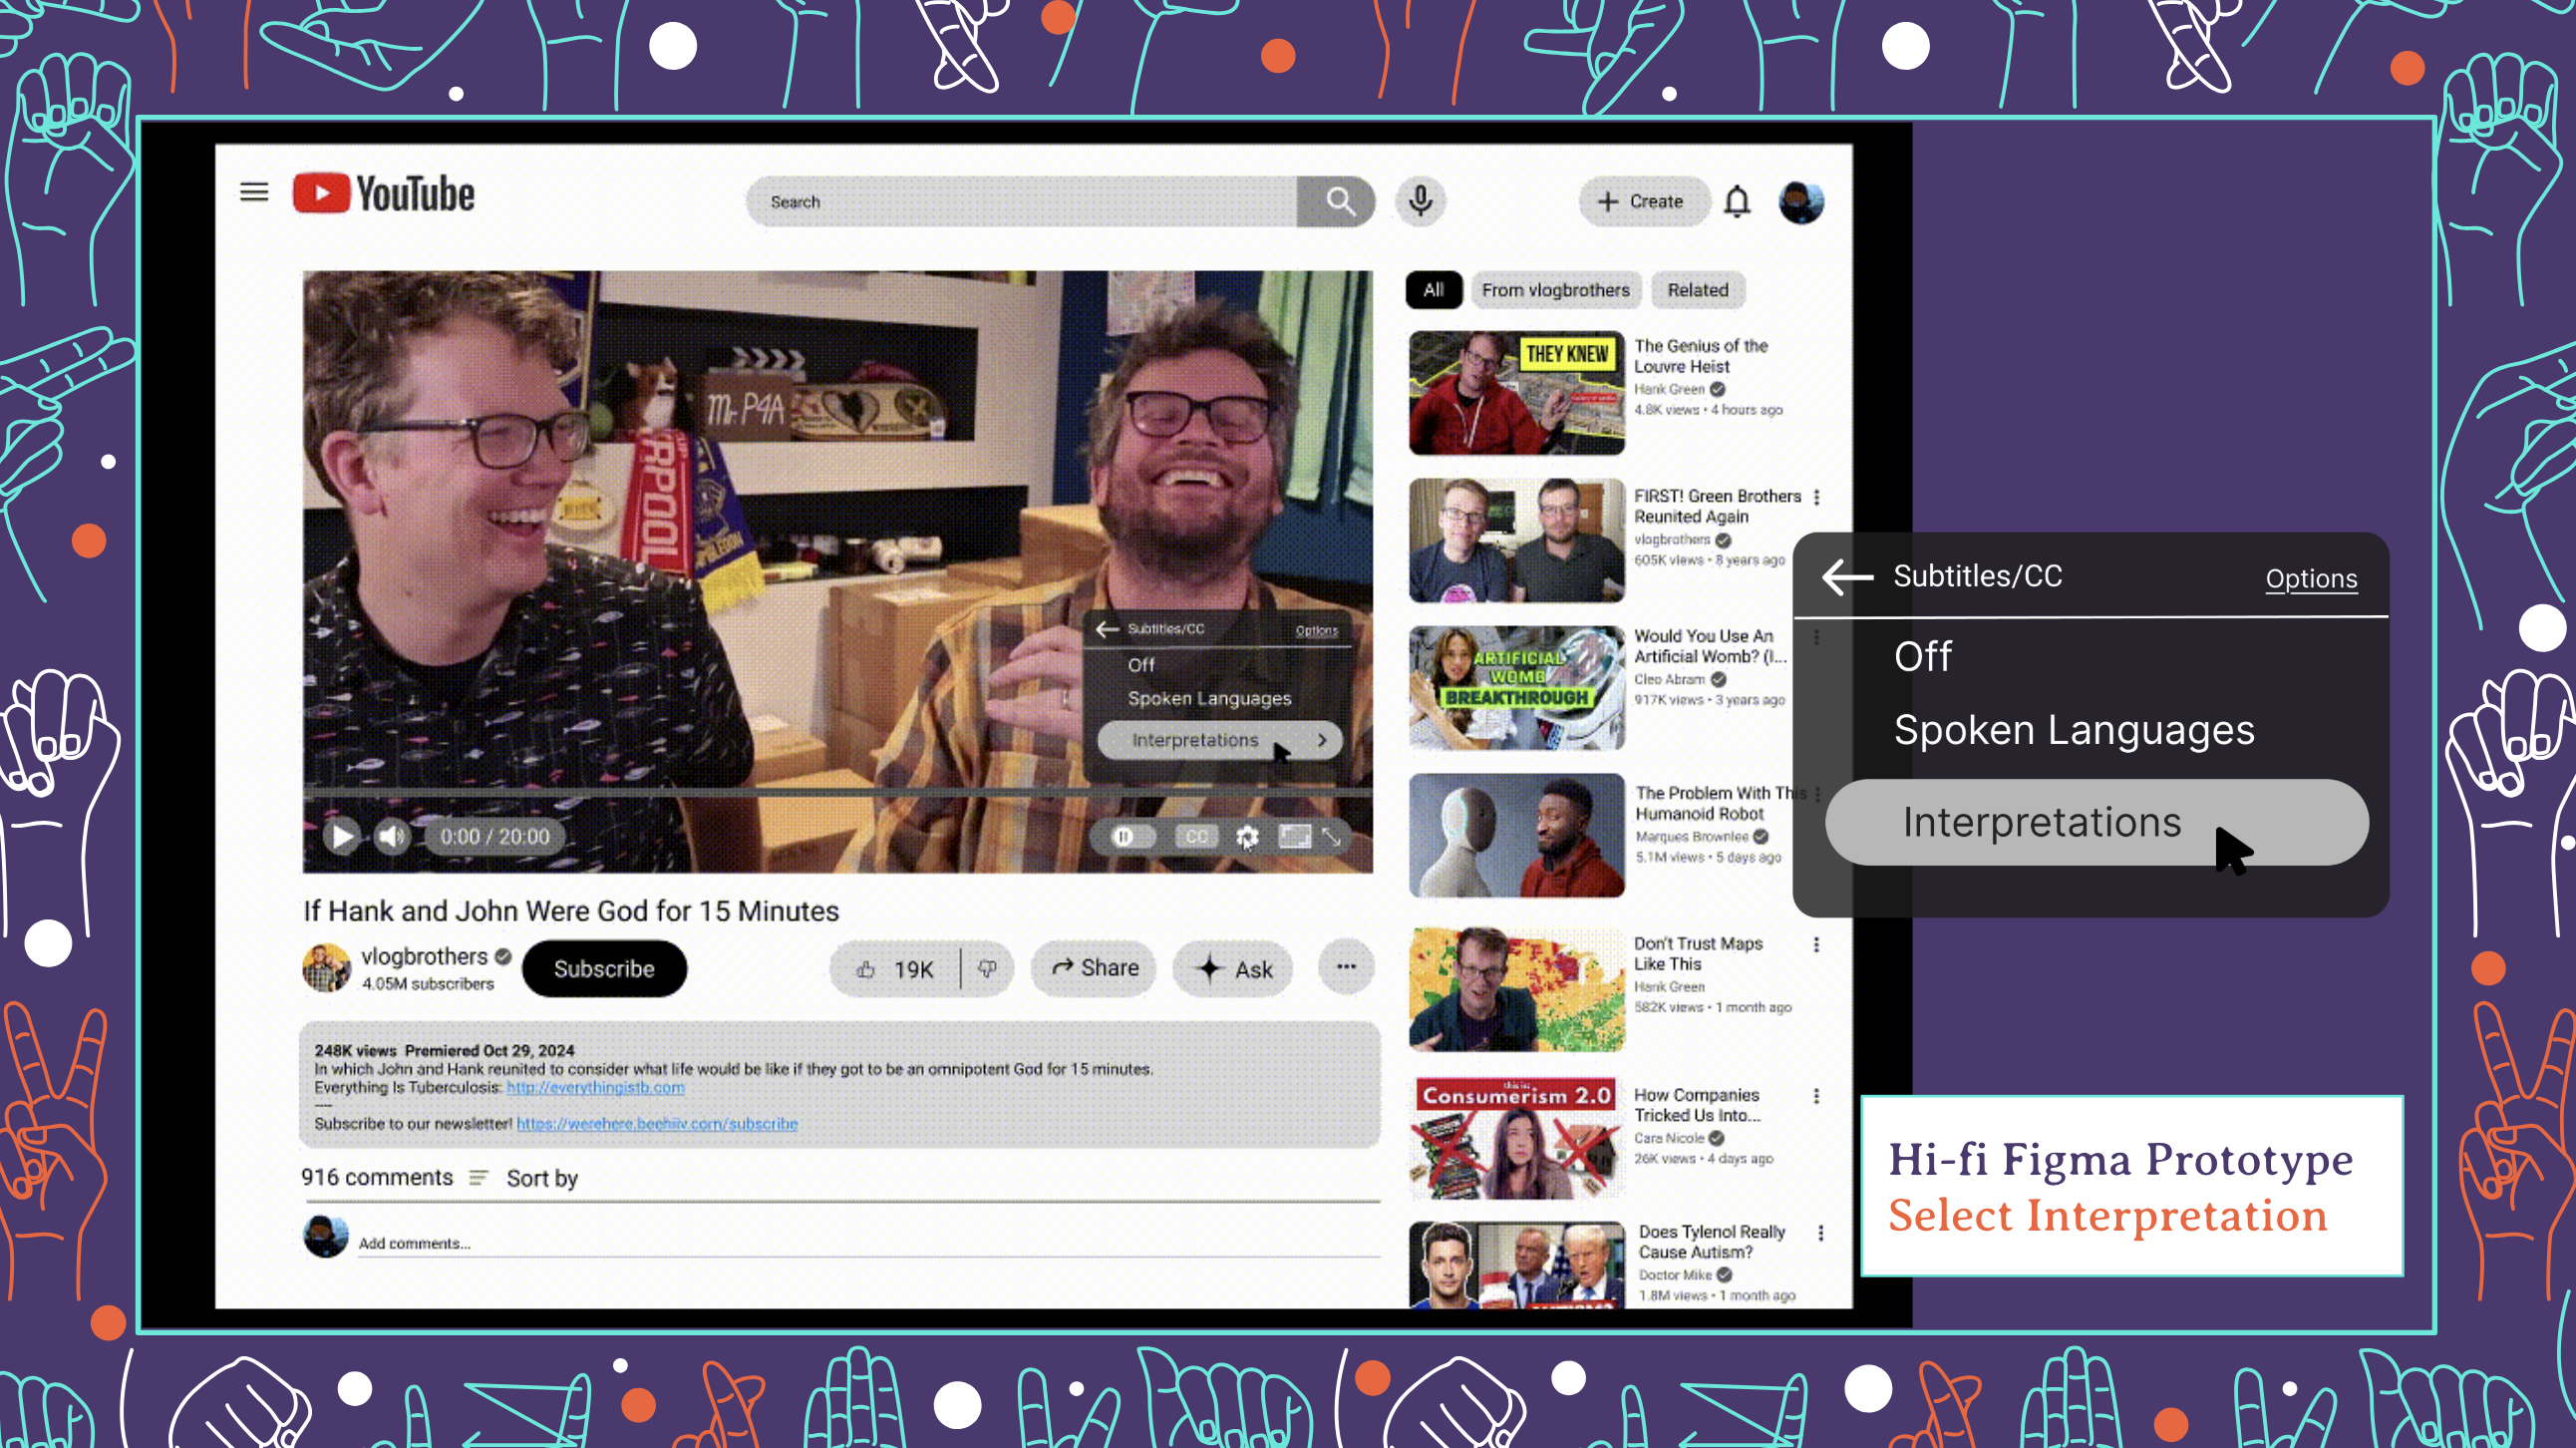
Task: Enter fullscreen mode in player
Action: (1332, 836)
